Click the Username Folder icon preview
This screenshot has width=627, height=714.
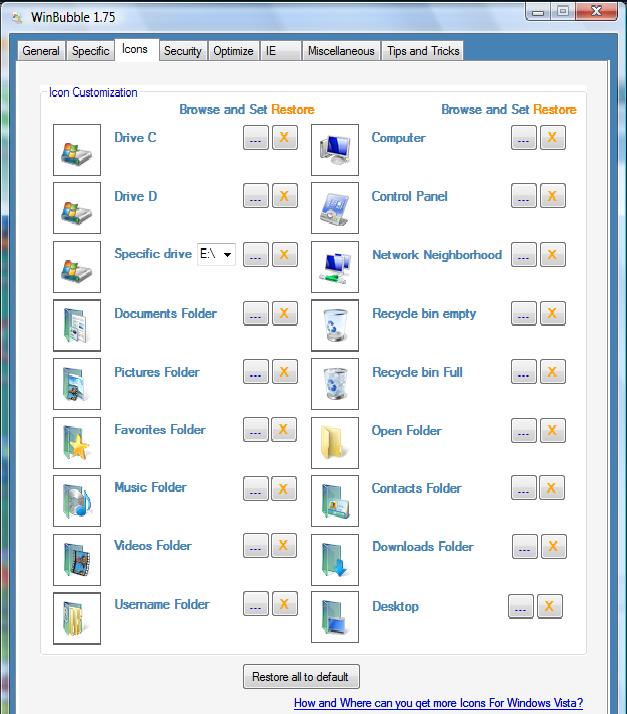click(x=77, y=618)
